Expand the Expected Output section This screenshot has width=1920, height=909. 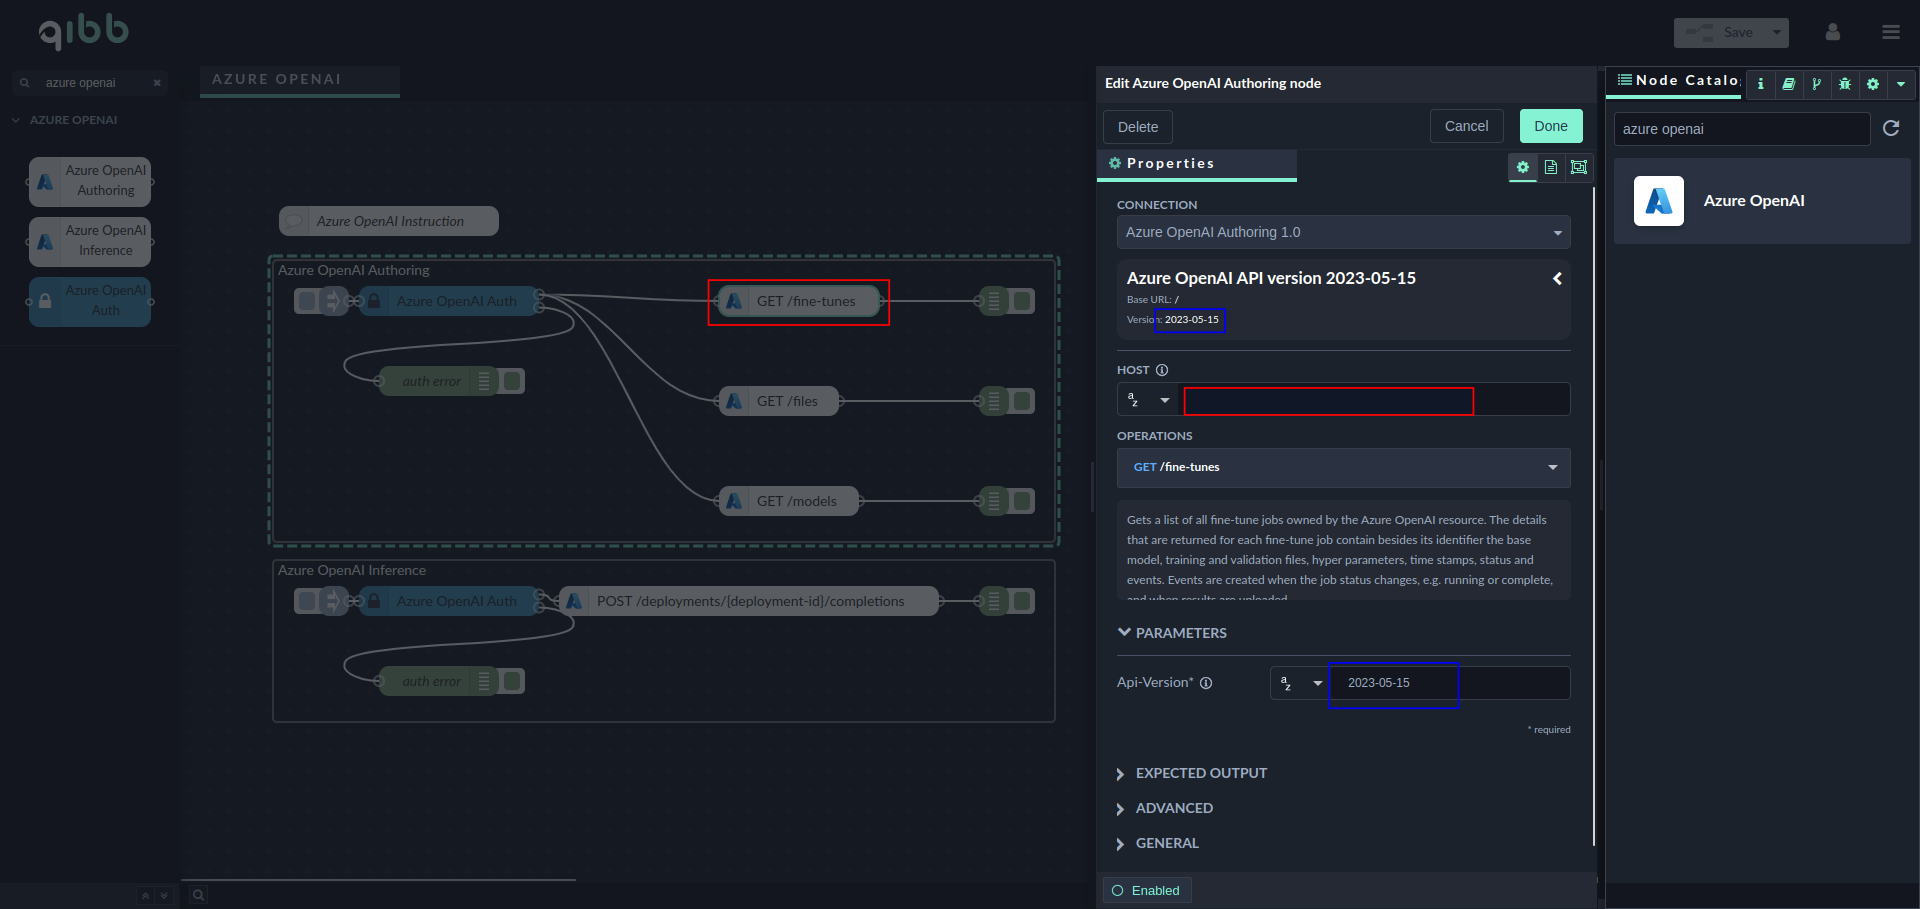click(1200, 773)
